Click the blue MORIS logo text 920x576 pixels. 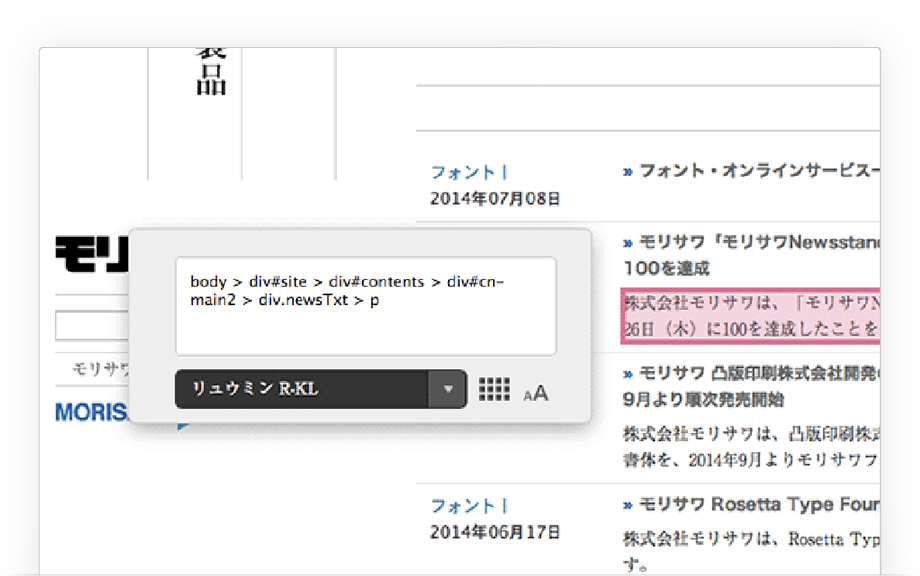pos(92,413)
